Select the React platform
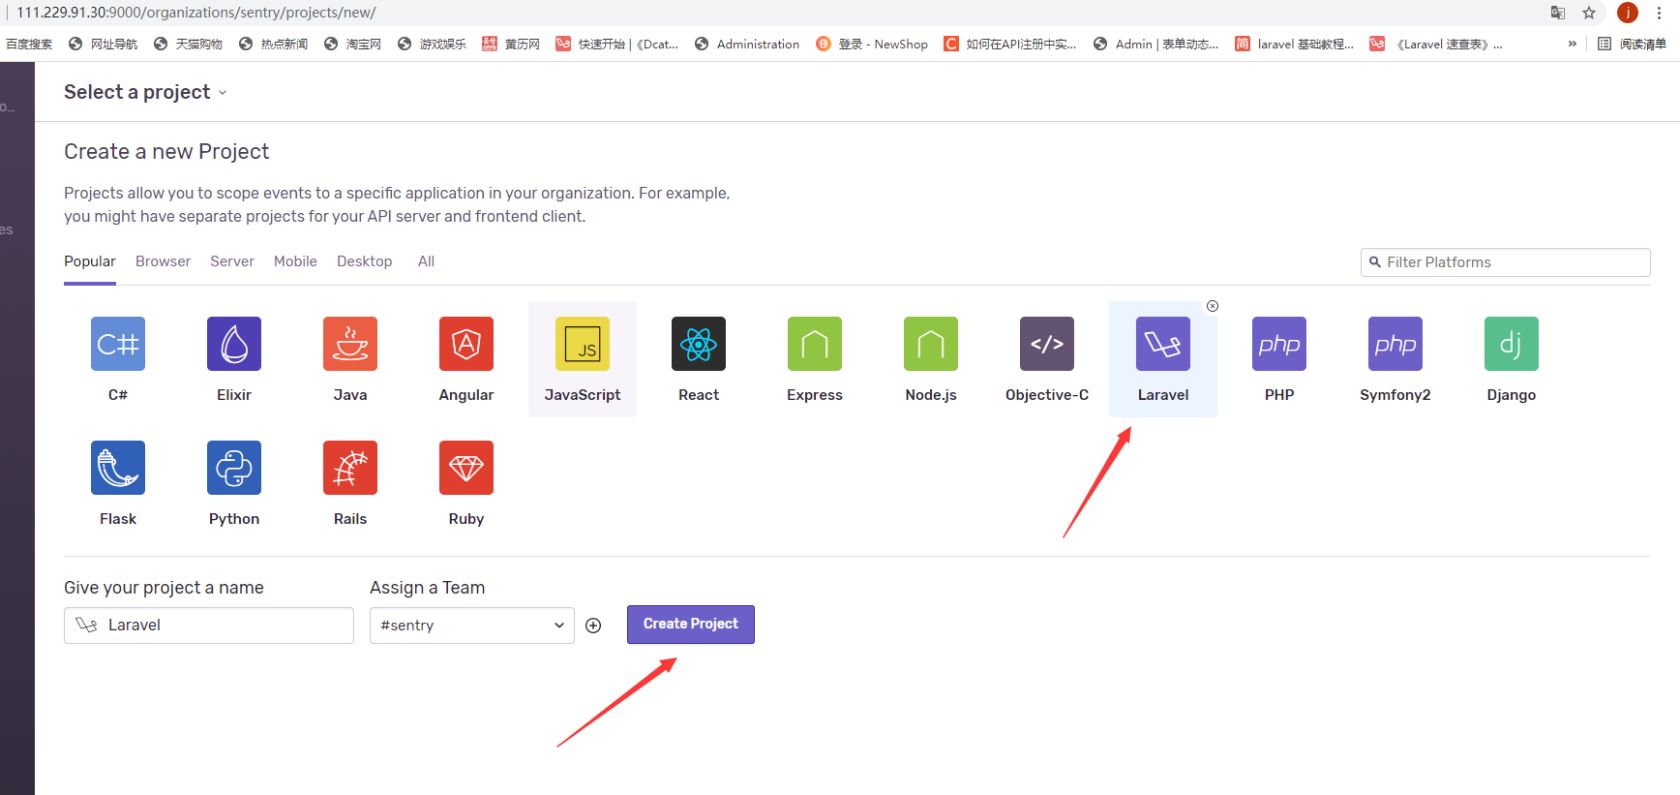Viewport: 1680px width, 795px height. tap(698, 344)
